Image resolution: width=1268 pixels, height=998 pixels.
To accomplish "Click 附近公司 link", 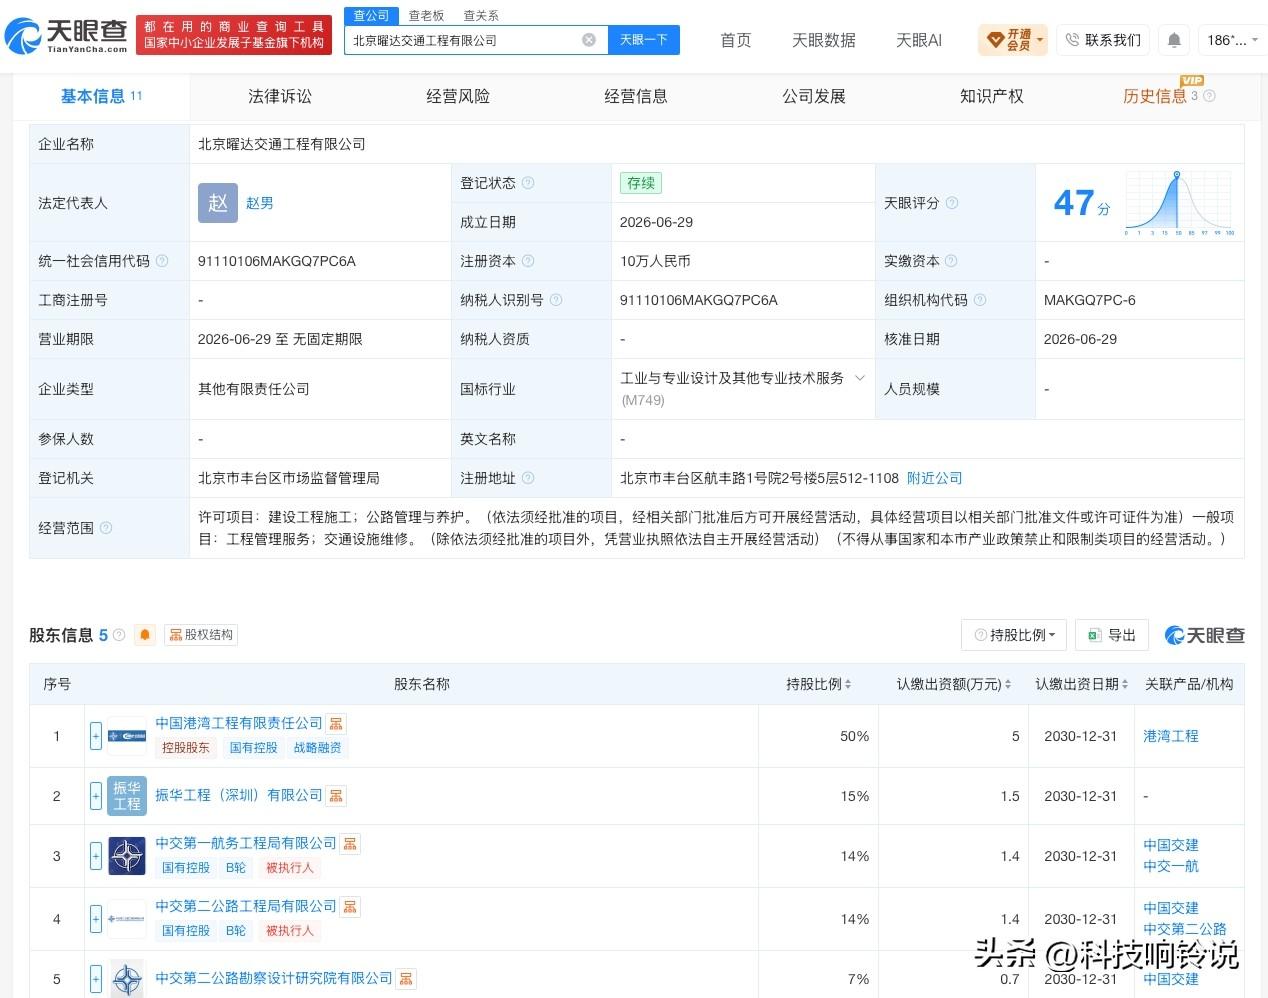I will tap(934, 478).
